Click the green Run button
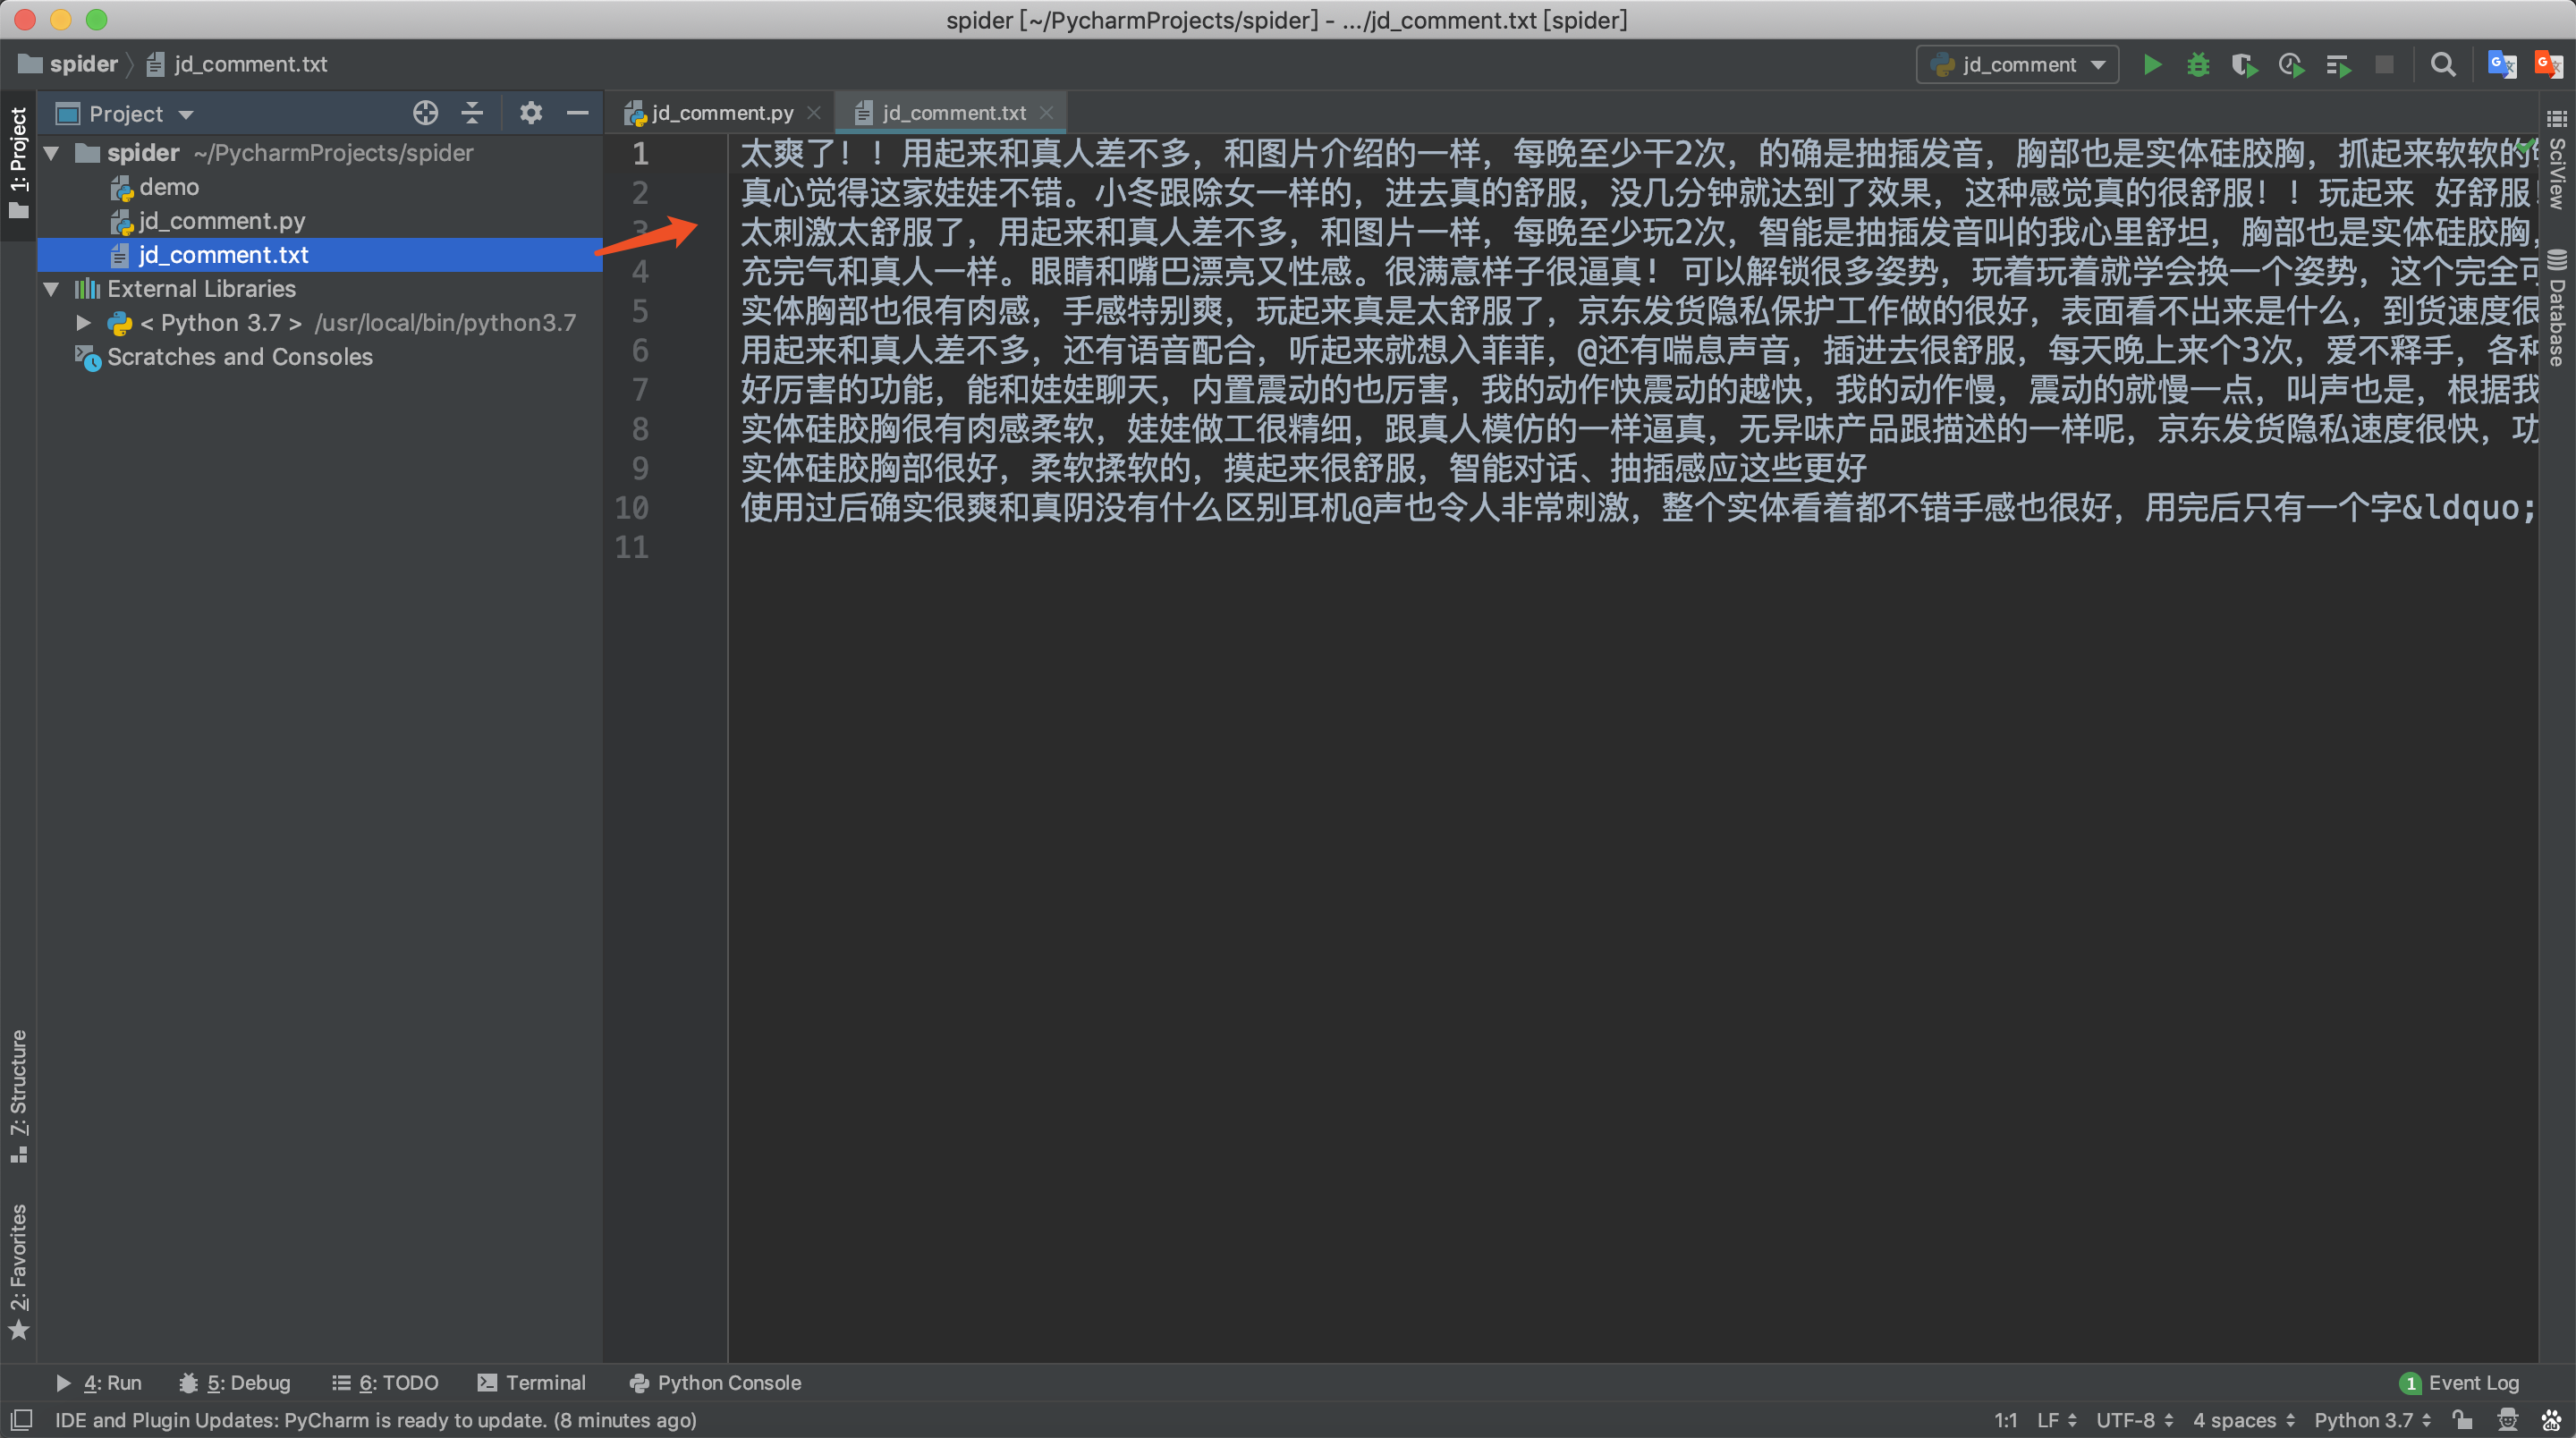This screenshot has height=1438, width=2576. click(x=2152, y=65)
